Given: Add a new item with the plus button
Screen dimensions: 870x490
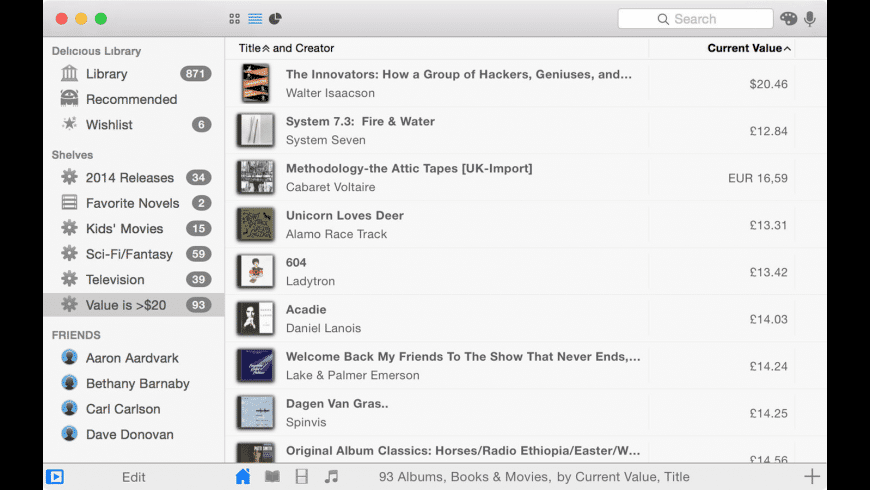Looking at the screenshot, I should coord(812,476).
